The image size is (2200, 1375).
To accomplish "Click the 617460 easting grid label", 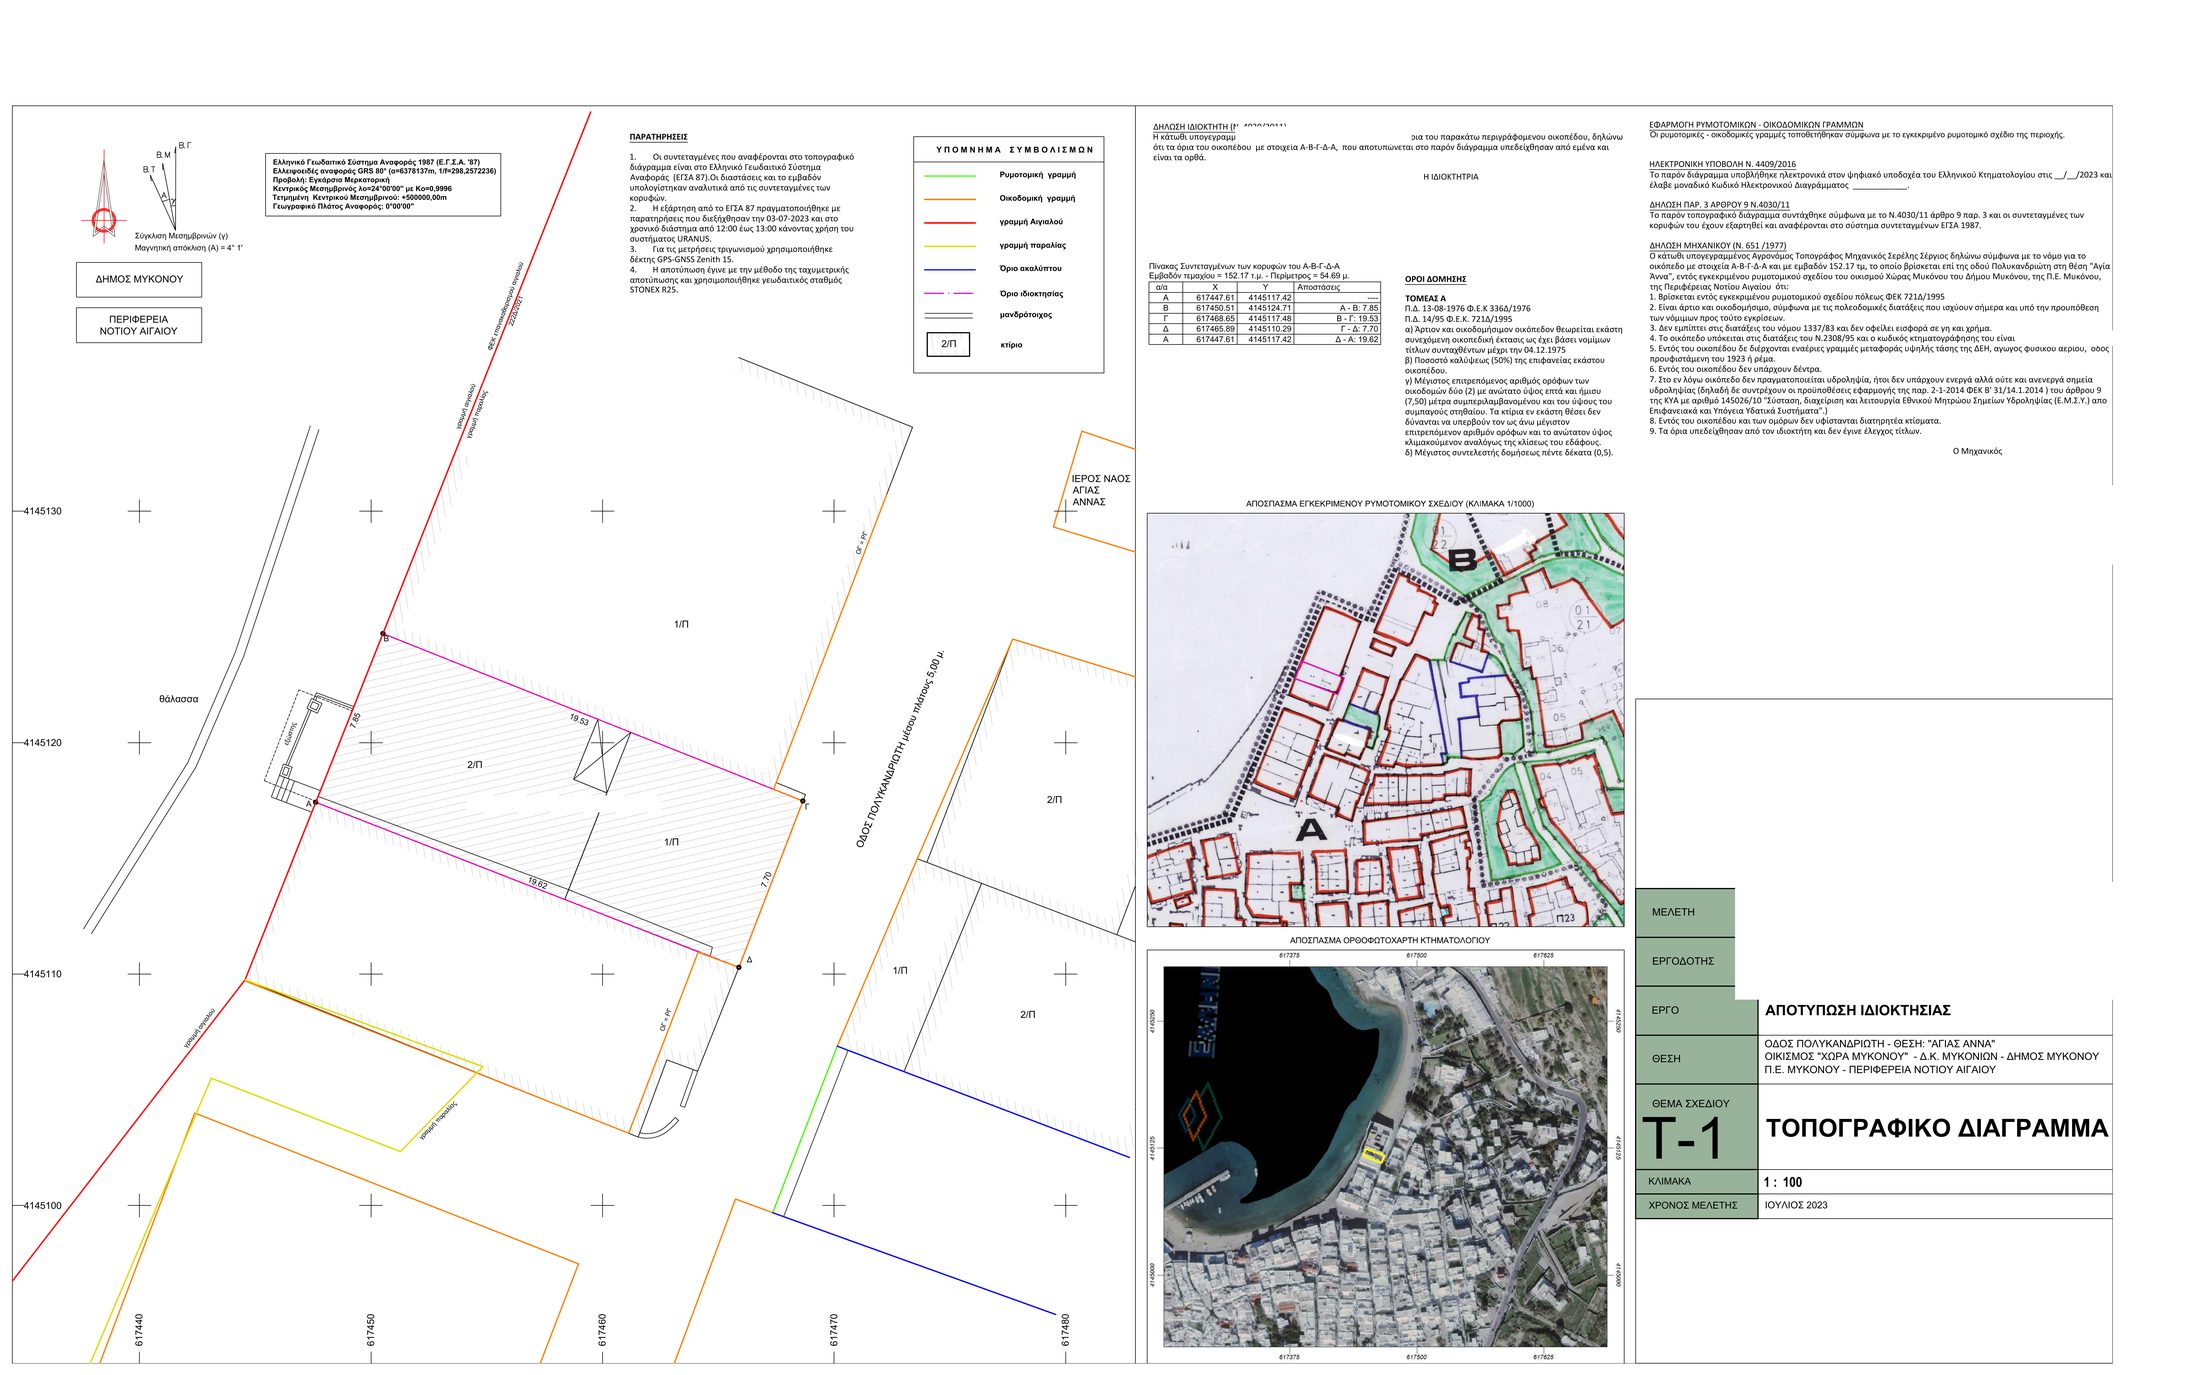I will pos(602,1330).
